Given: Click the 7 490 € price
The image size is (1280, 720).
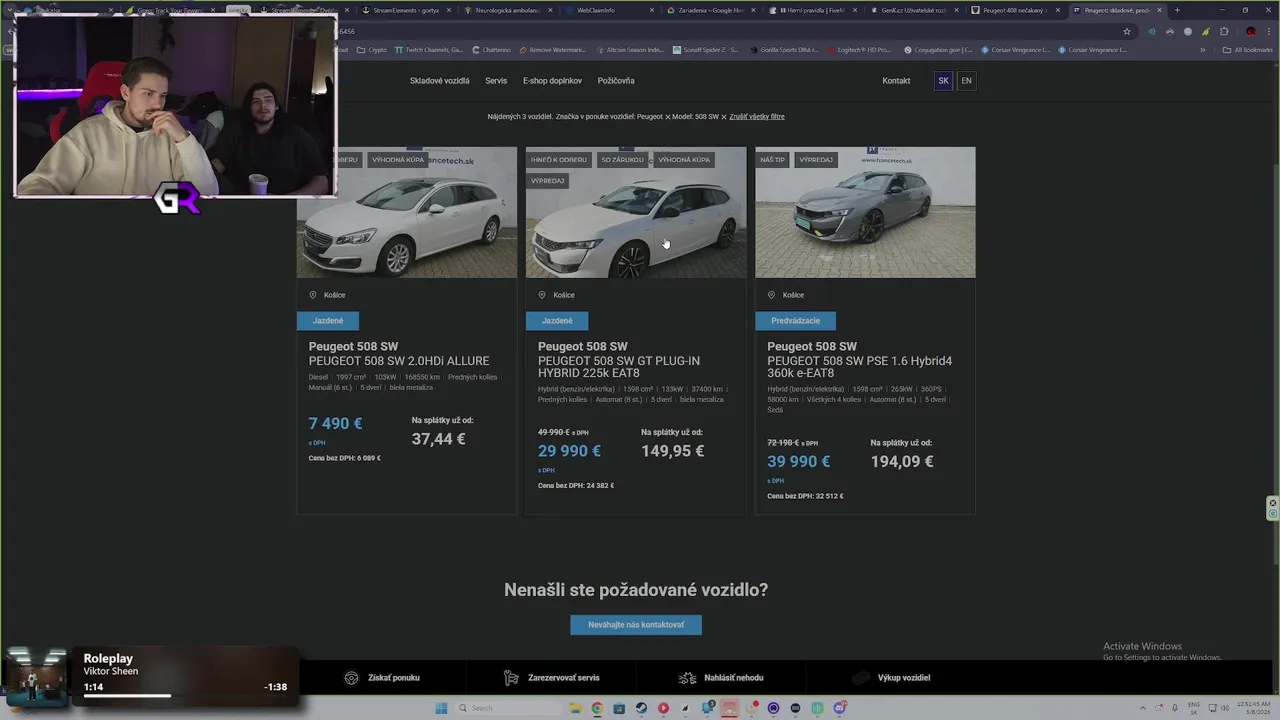Looking at the screenshot, I should tap(335, 424).
